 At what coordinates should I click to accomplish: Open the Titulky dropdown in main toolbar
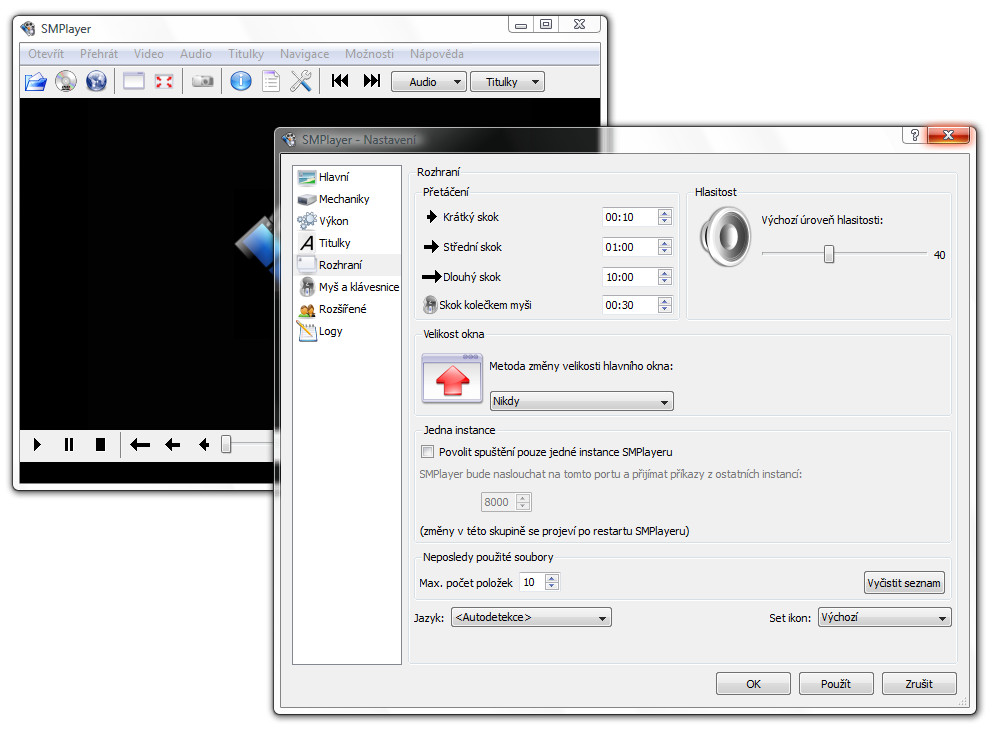(x=507, y=82)
